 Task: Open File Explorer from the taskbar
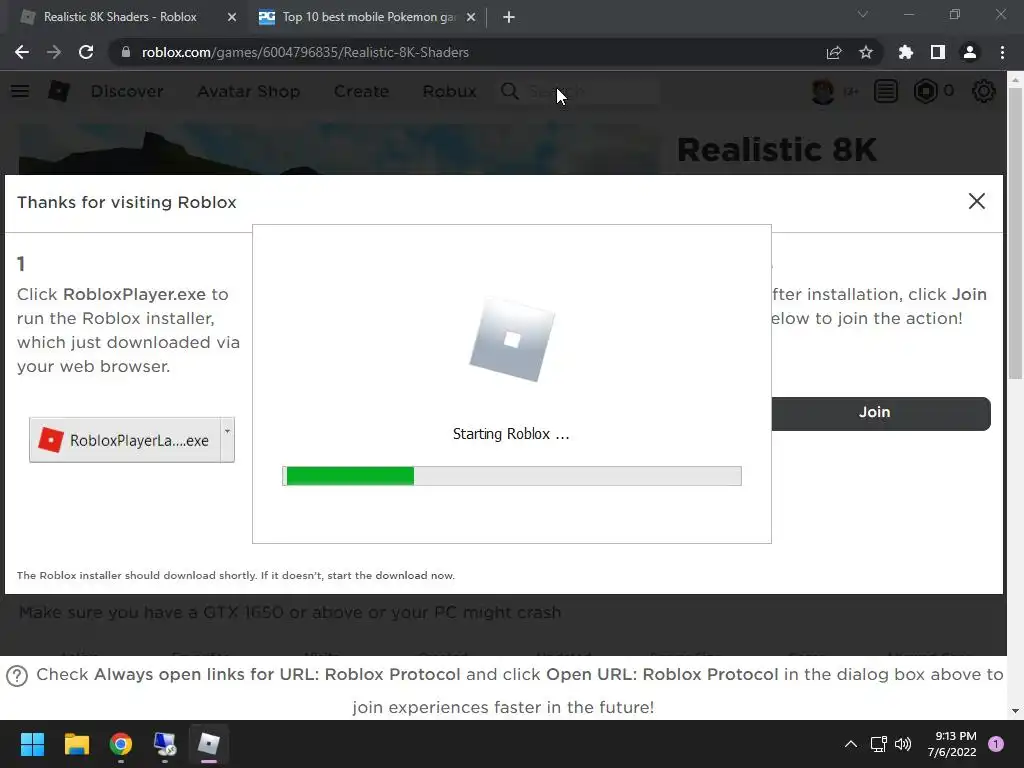(76, 744)
